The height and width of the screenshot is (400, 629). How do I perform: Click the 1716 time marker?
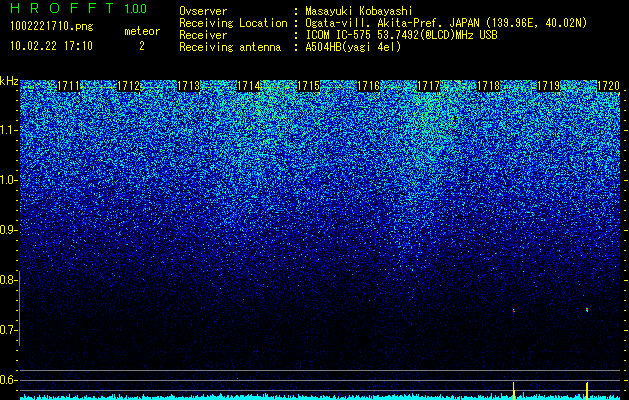(x=369, y=86)
